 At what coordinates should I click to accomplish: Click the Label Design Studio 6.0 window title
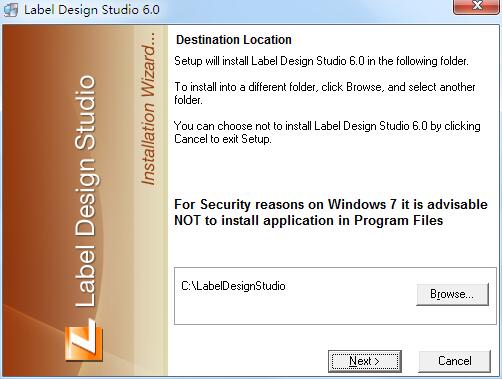tap(92, 10)
